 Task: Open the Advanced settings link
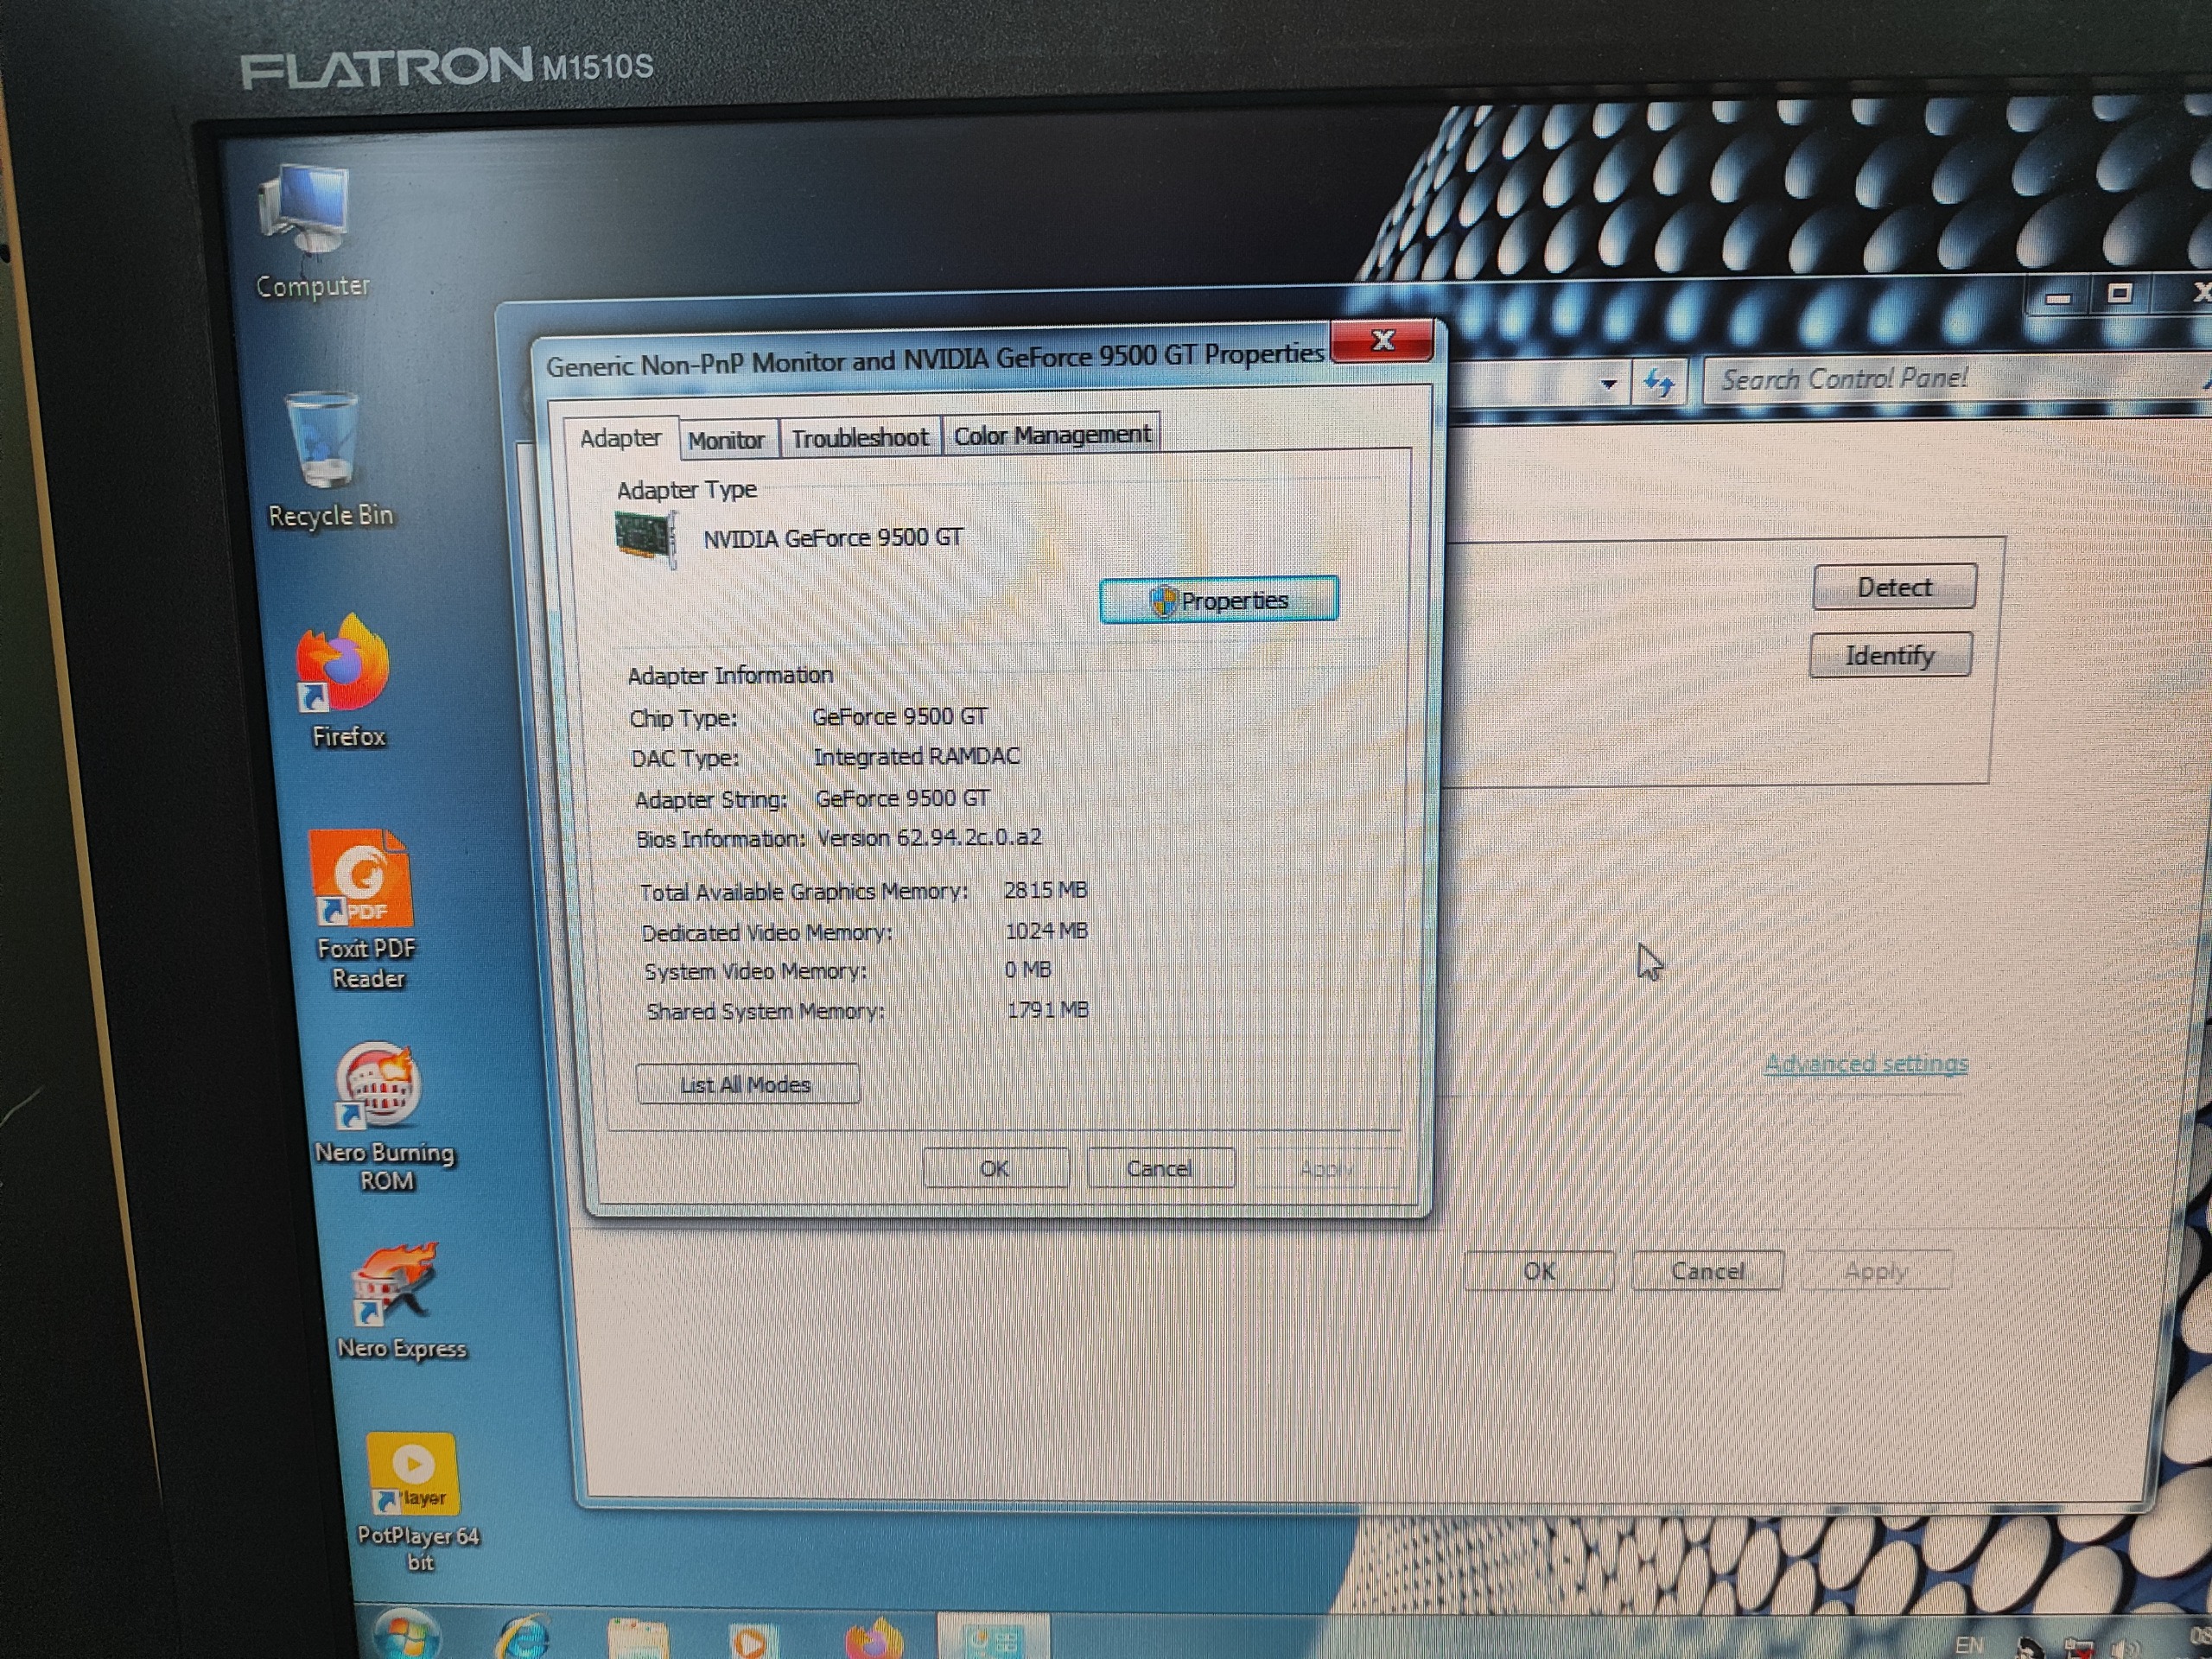click(x=1865, y=1063)
